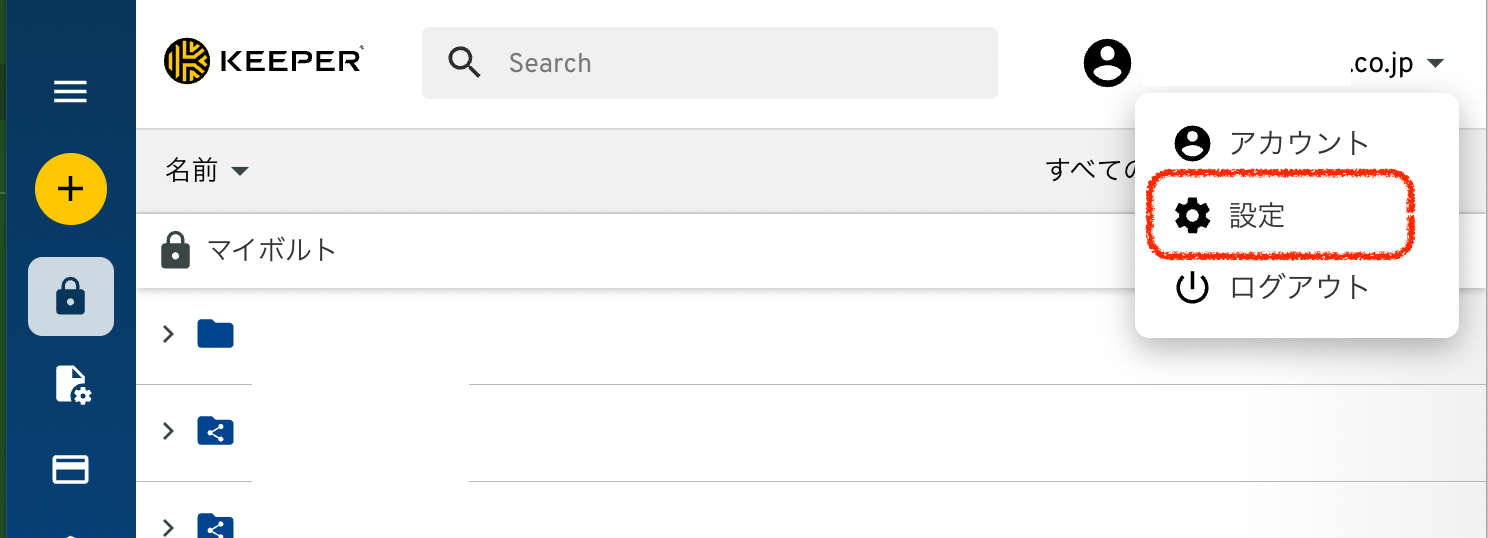This screenshot has width=1488, height=538.
Task: Open the hamburger menu in sidebar
Action: 70,93
